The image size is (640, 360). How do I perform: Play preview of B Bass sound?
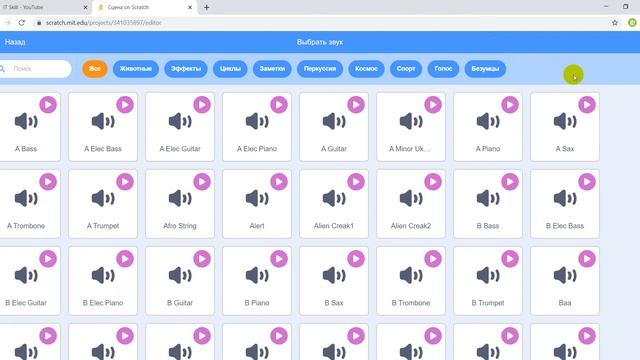coord(510,182)
